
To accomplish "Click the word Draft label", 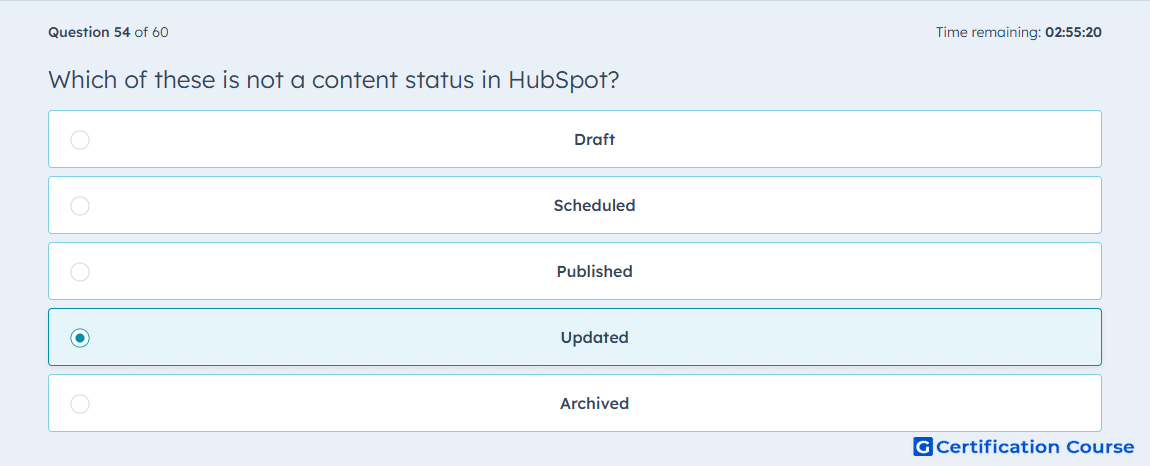I will (594, 139).
